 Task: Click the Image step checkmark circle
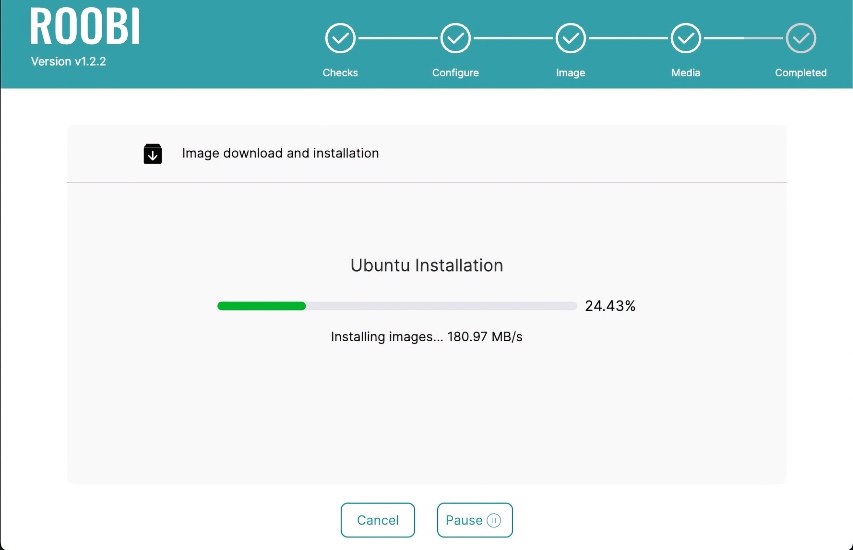click(571, 38)
